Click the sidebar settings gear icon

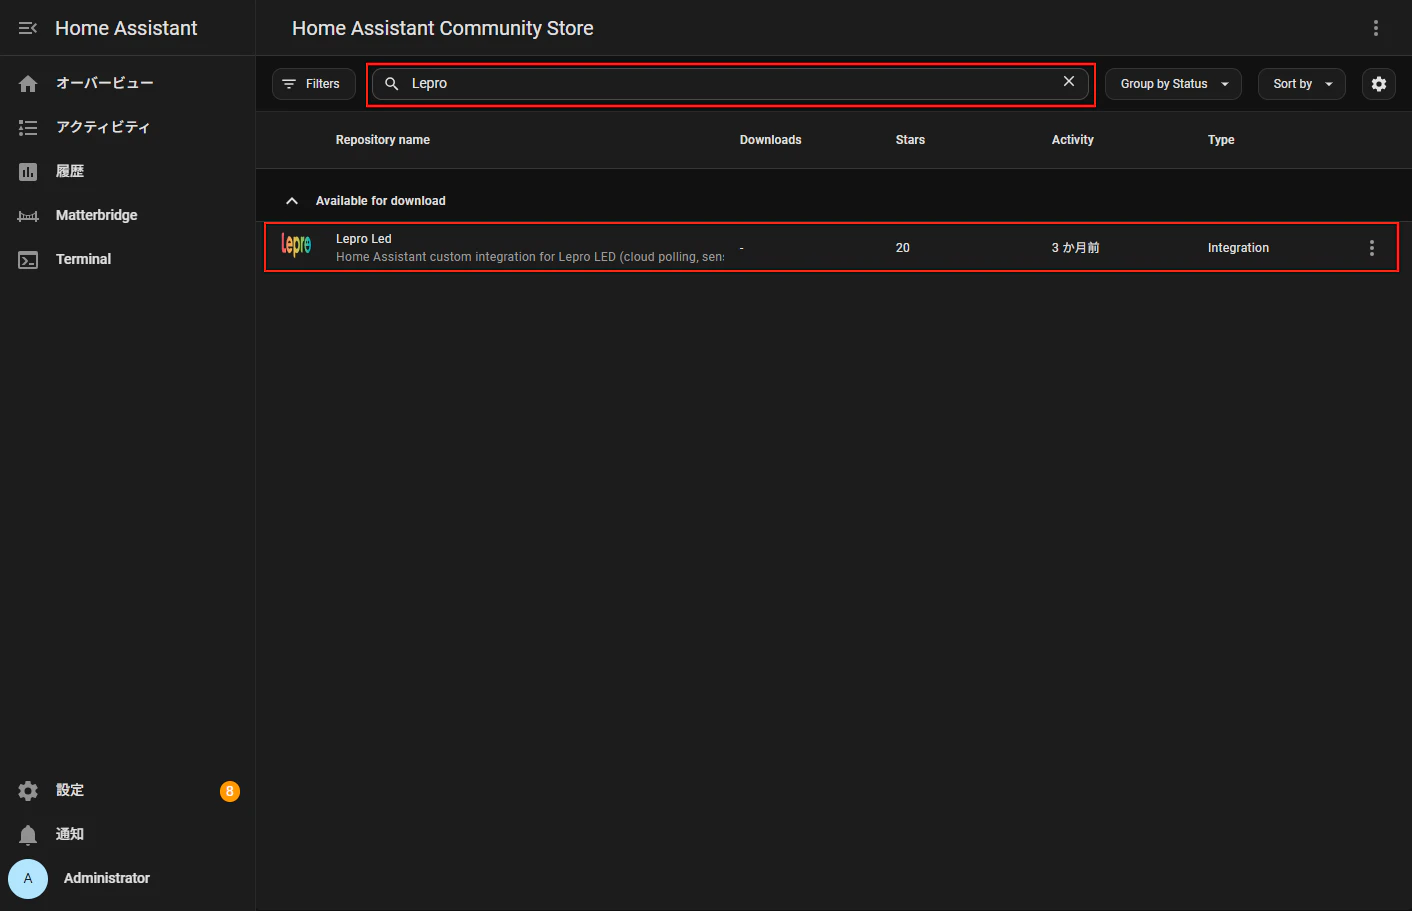click(28, 791)
